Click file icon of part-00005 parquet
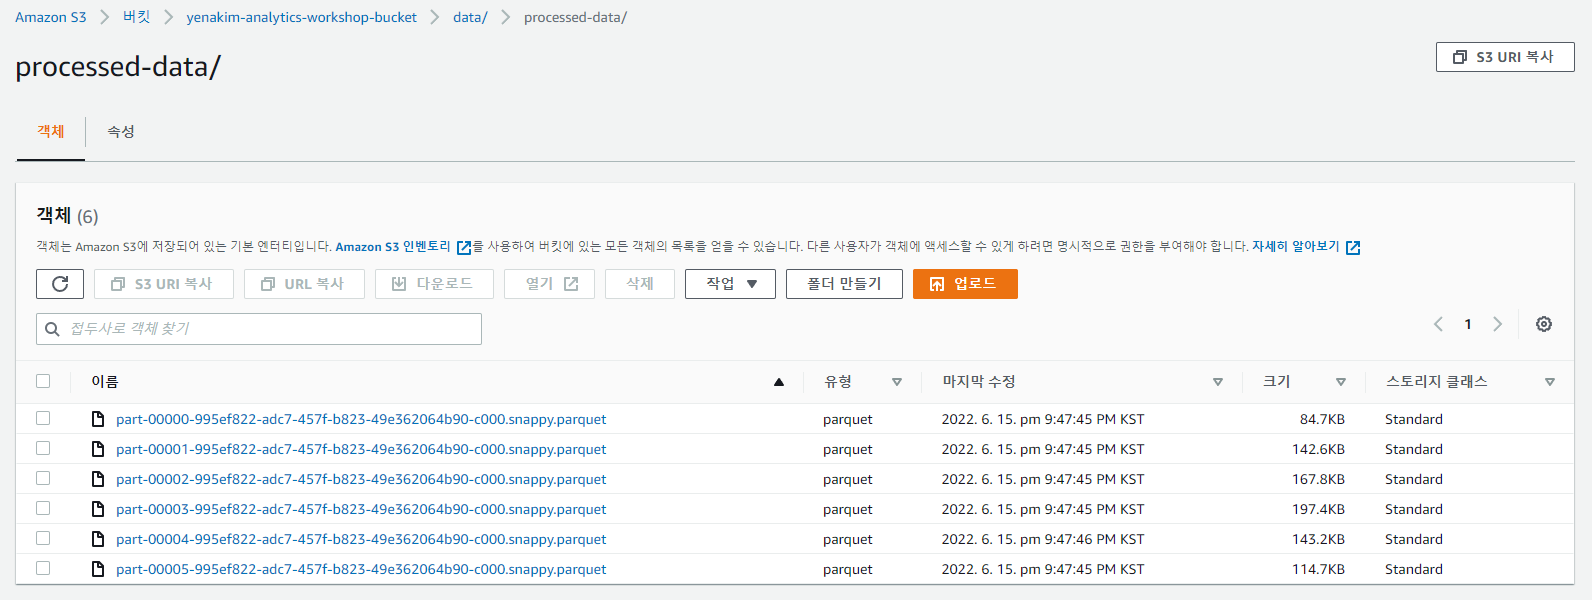This screenshot has height=600, width=1592. click(x=98, y=569)
